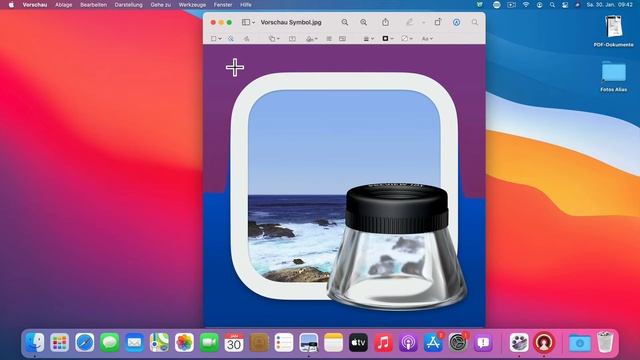Open the Adjust Size tool
Screen dimensions: 640x360
coord(342,38)
